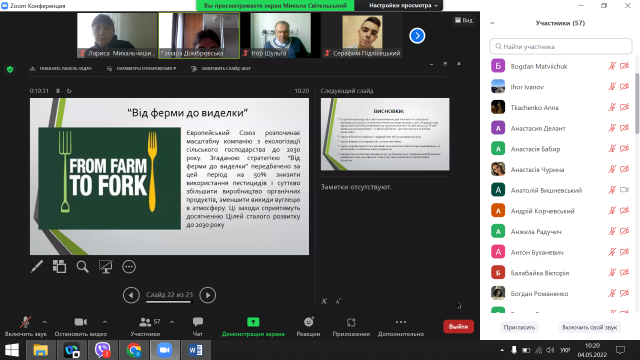The width and height of the screenshot is (640, 360).
Task: Open Word from taskbar
Action: click(196, 350)
